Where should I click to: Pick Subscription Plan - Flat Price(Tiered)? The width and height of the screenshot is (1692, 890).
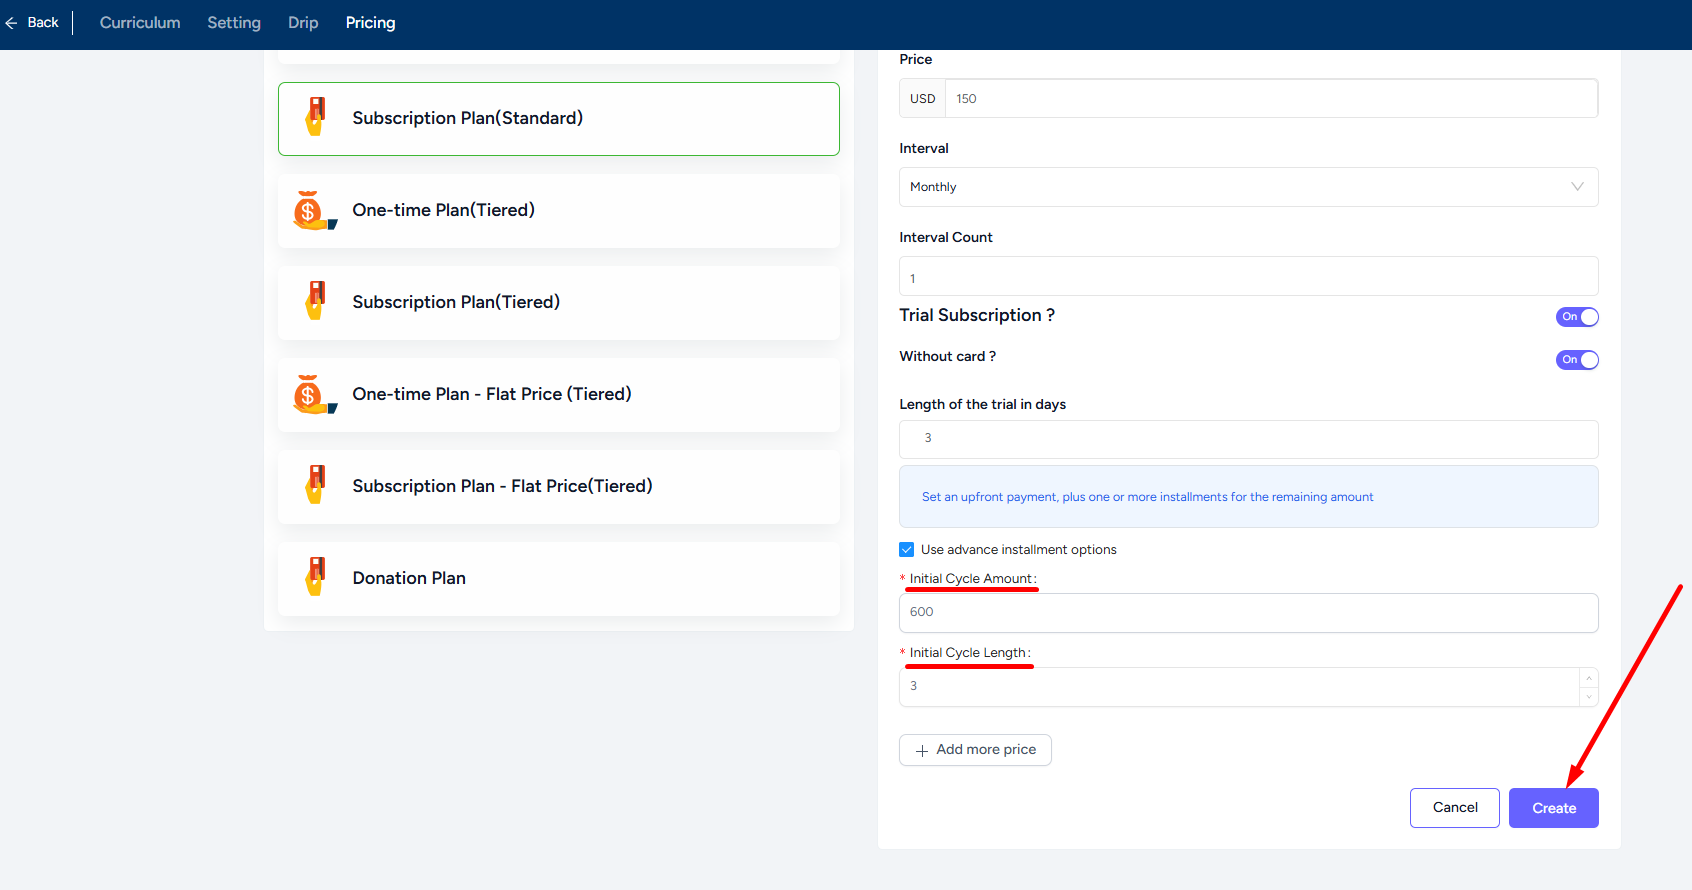point(559,487)
